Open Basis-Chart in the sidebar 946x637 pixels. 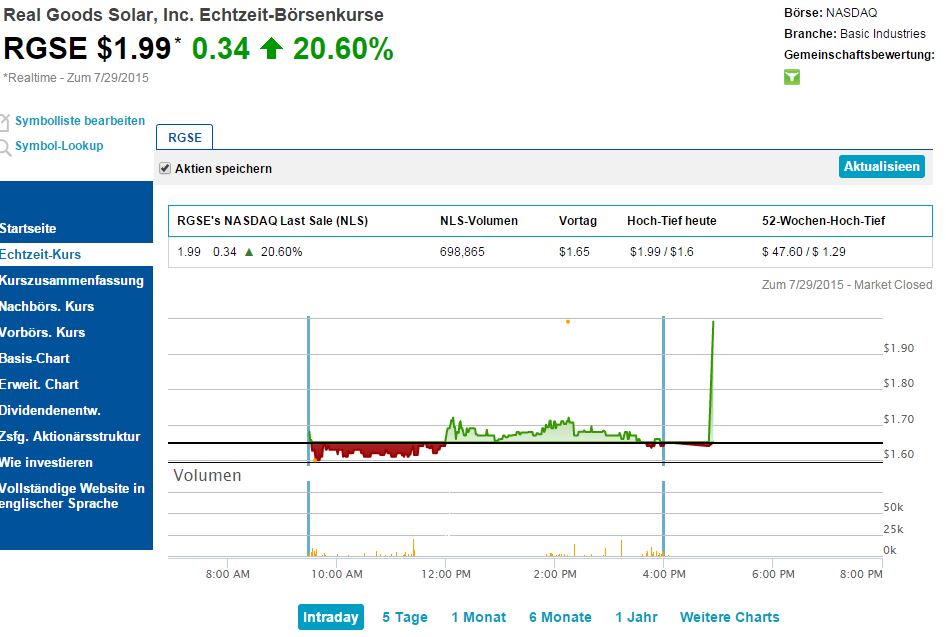click(35, 358)
